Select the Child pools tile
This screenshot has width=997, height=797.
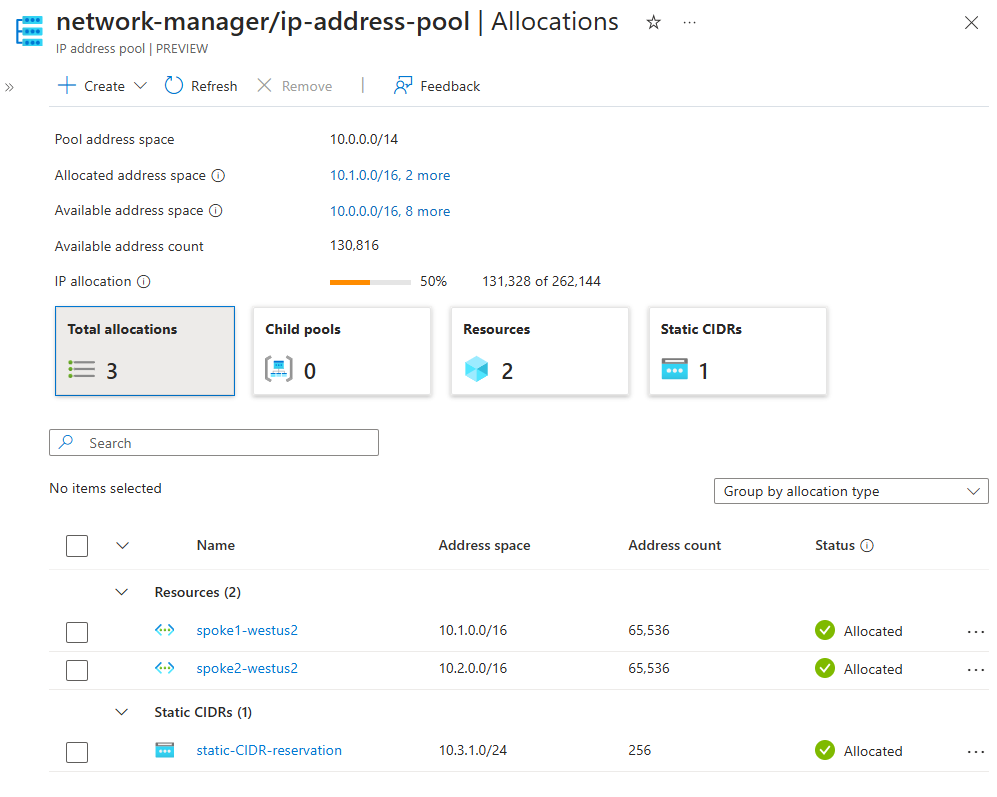(x=342, y=351)
